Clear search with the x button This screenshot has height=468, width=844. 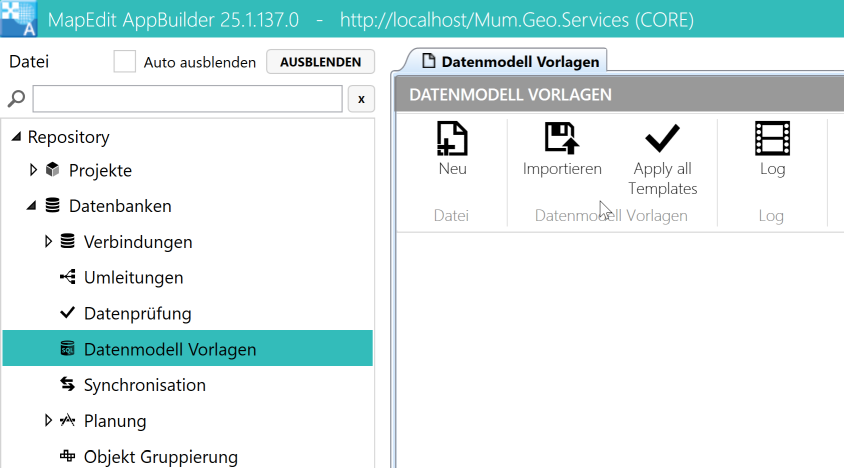tap(361, 99)
